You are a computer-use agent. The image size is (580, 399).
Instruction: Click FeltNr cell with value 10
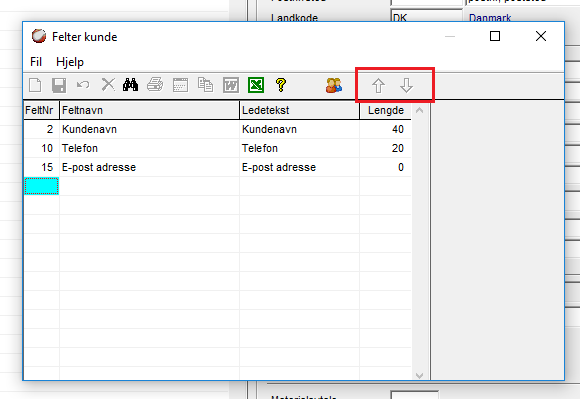(41, 148)
